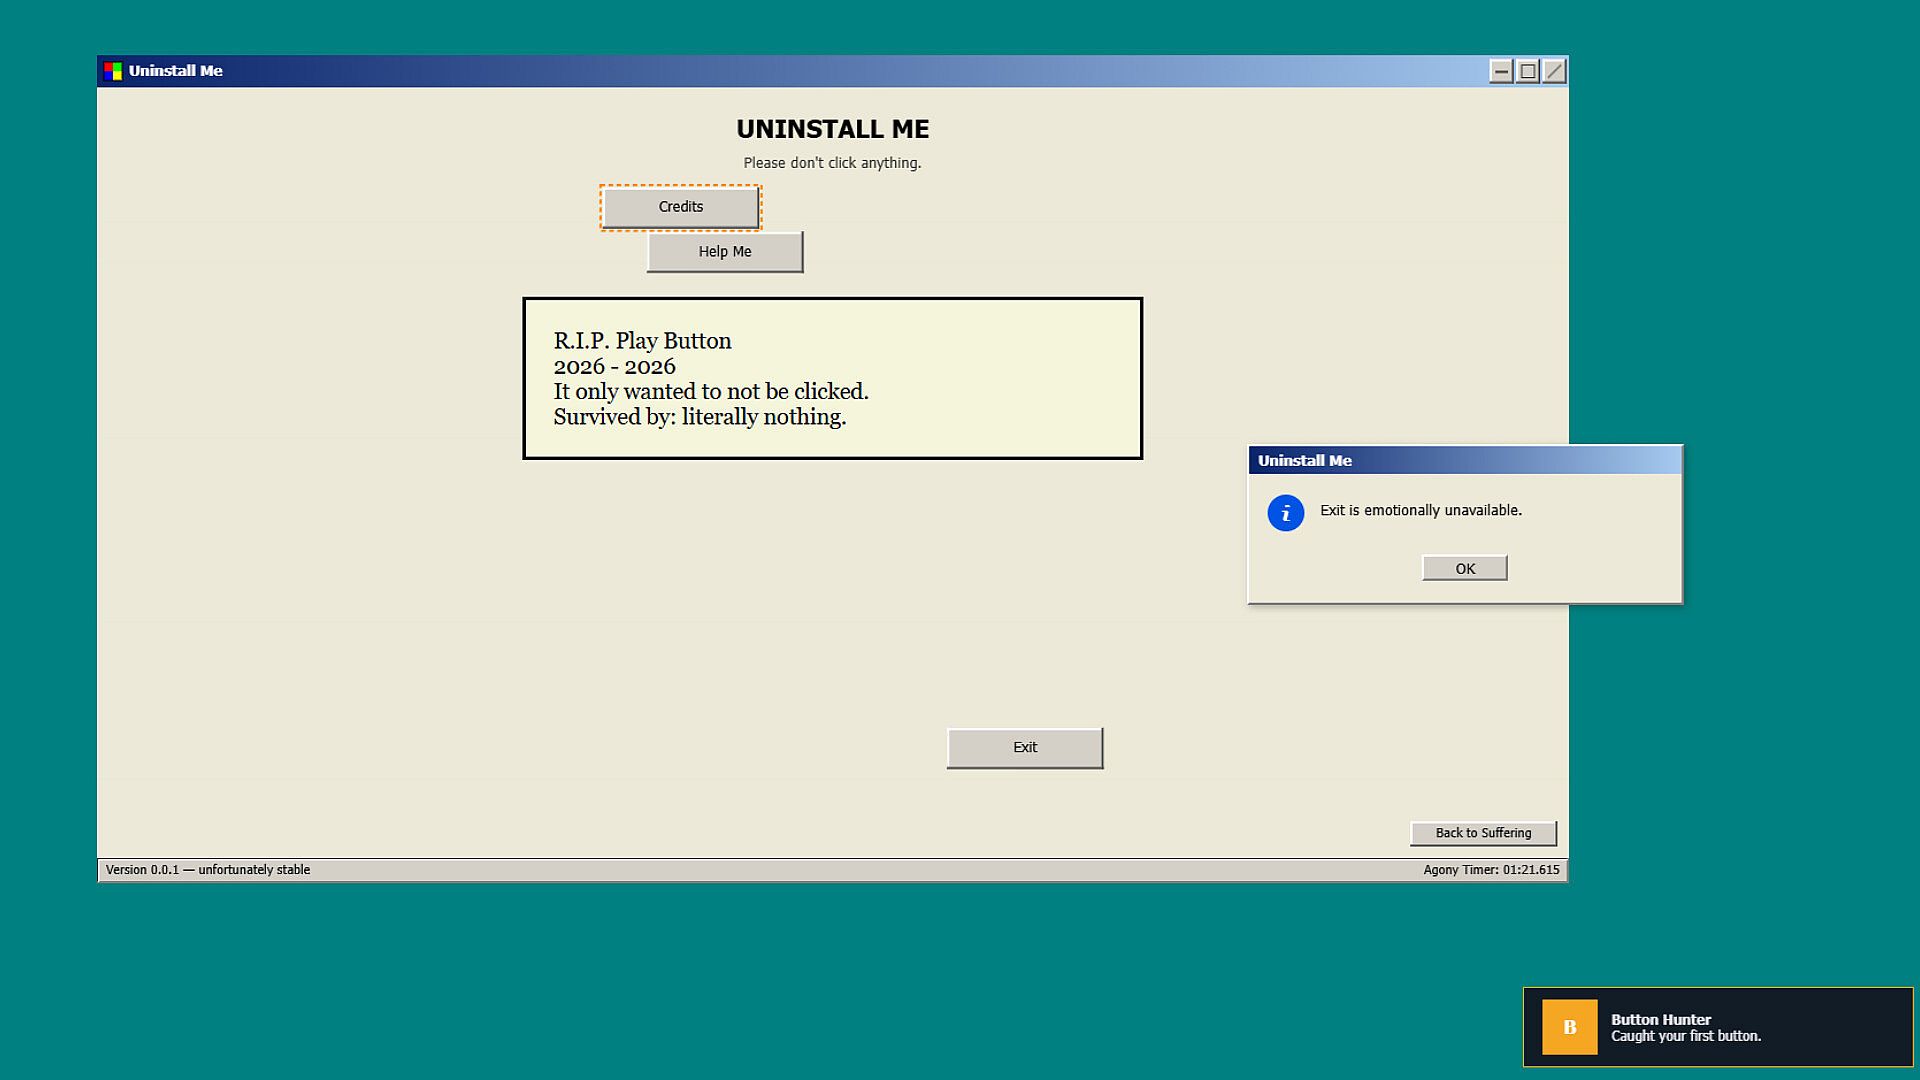
Task: Click the blue info icon in dialog
Action: click(1286, 513)
